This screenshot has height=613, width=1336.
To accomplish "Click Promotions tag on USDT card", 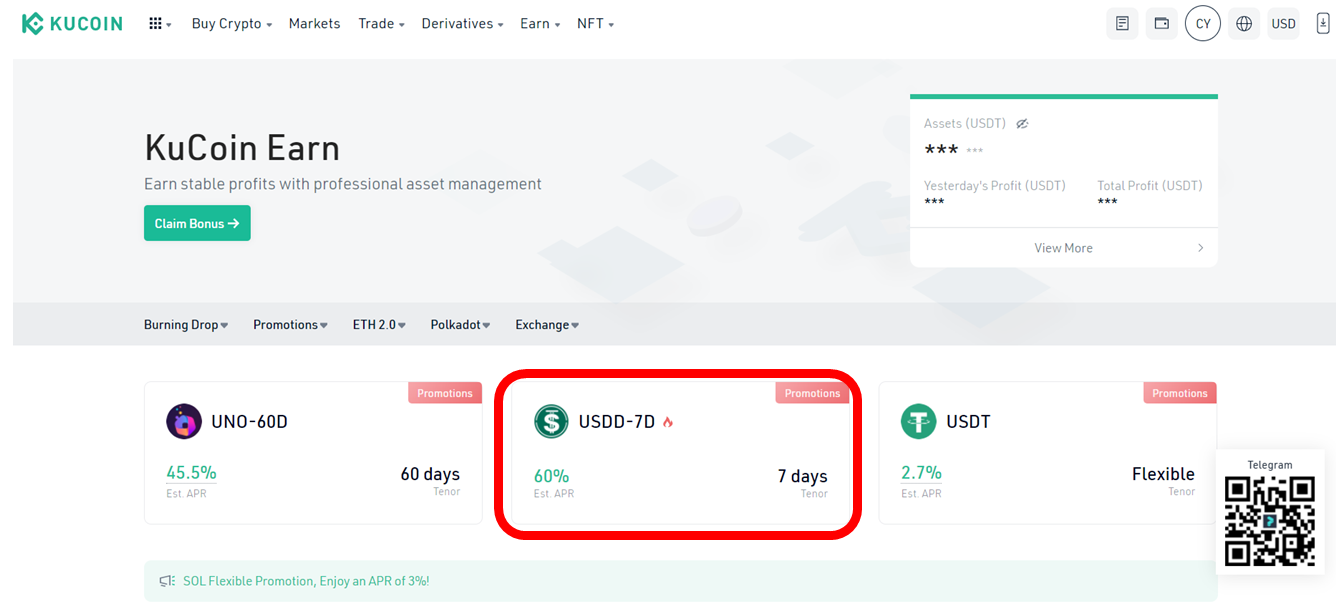I will coord(1180,393).
